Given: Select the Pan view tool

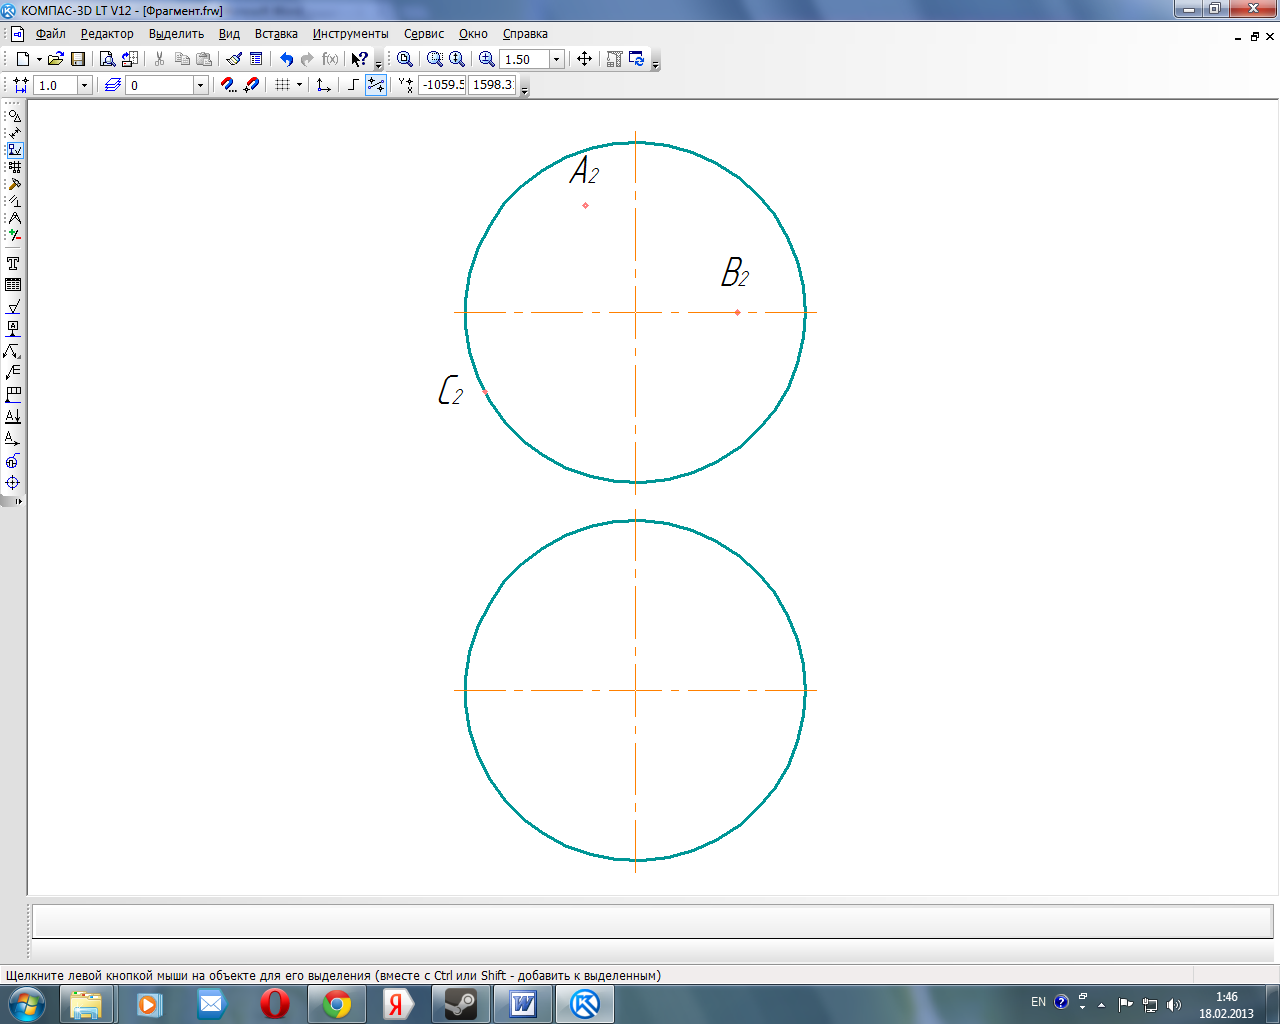Looking at the screenshot, I should pyautogui.click(x=585, y=59).
